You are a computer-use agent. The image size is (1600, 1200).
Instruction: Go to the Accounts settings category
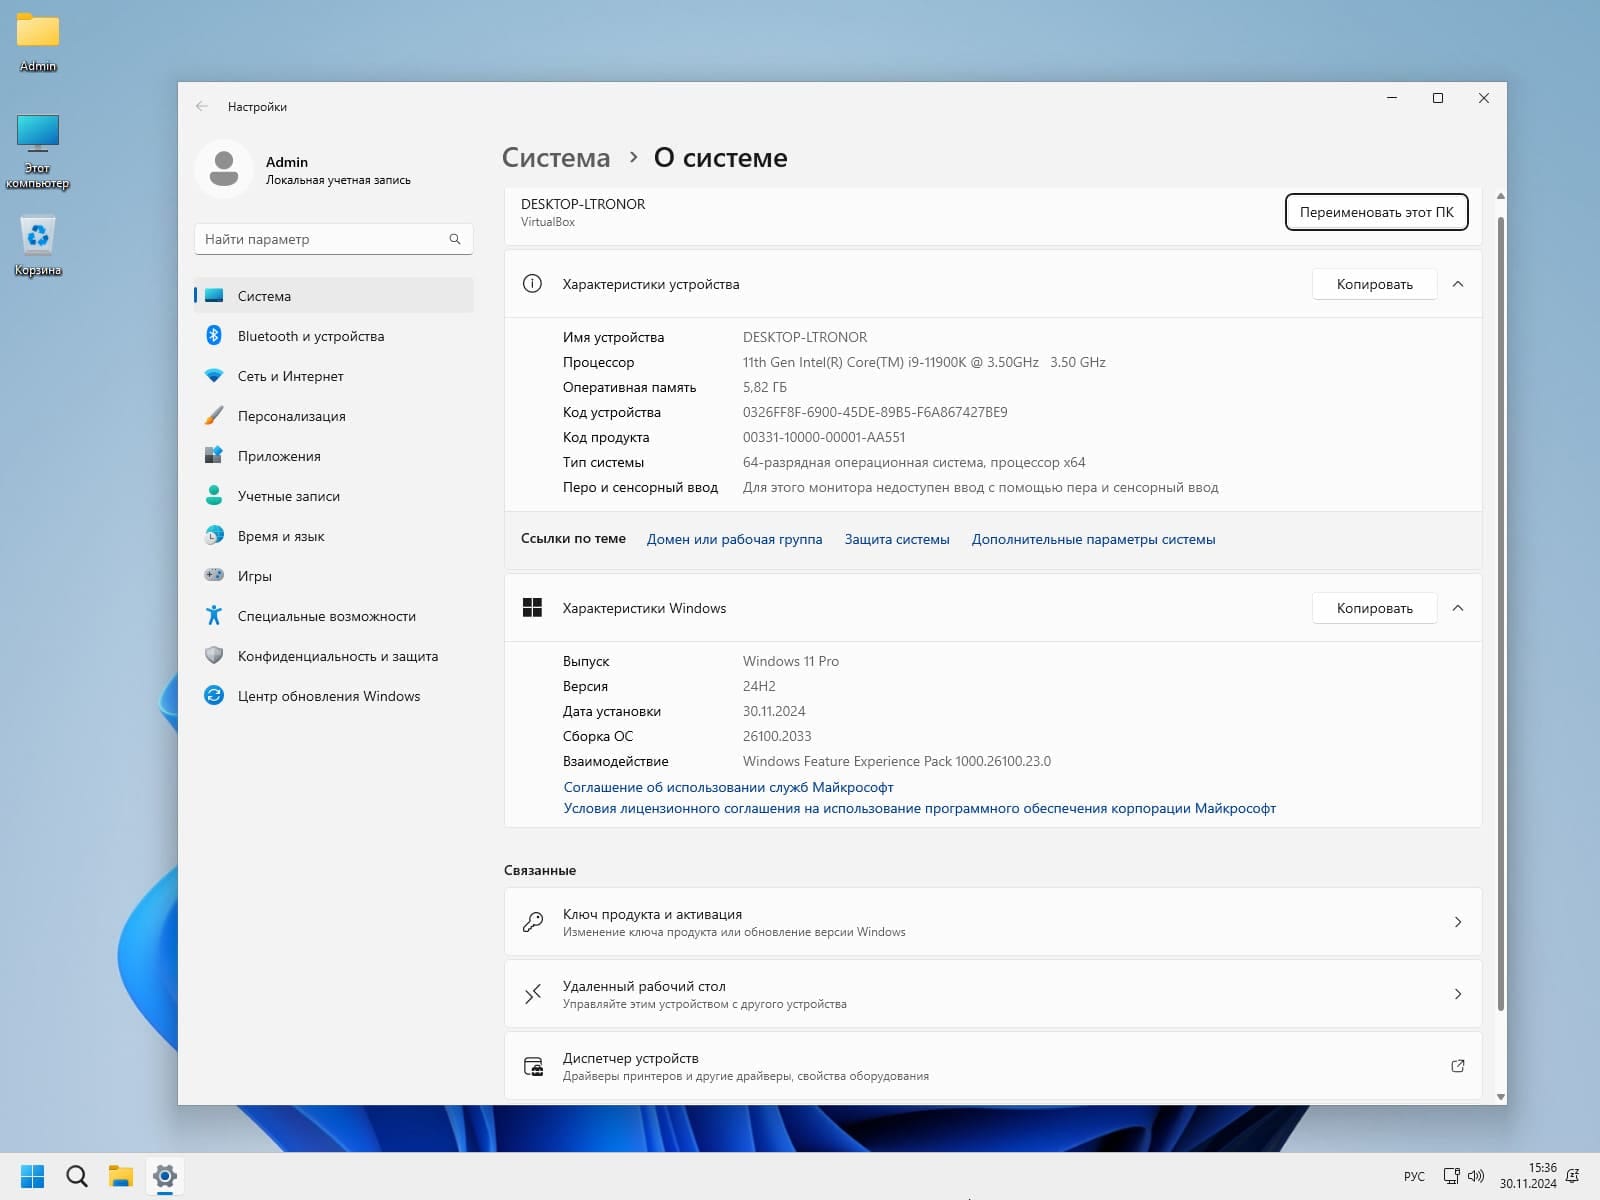pyautogui.click(x=288, y=496)
